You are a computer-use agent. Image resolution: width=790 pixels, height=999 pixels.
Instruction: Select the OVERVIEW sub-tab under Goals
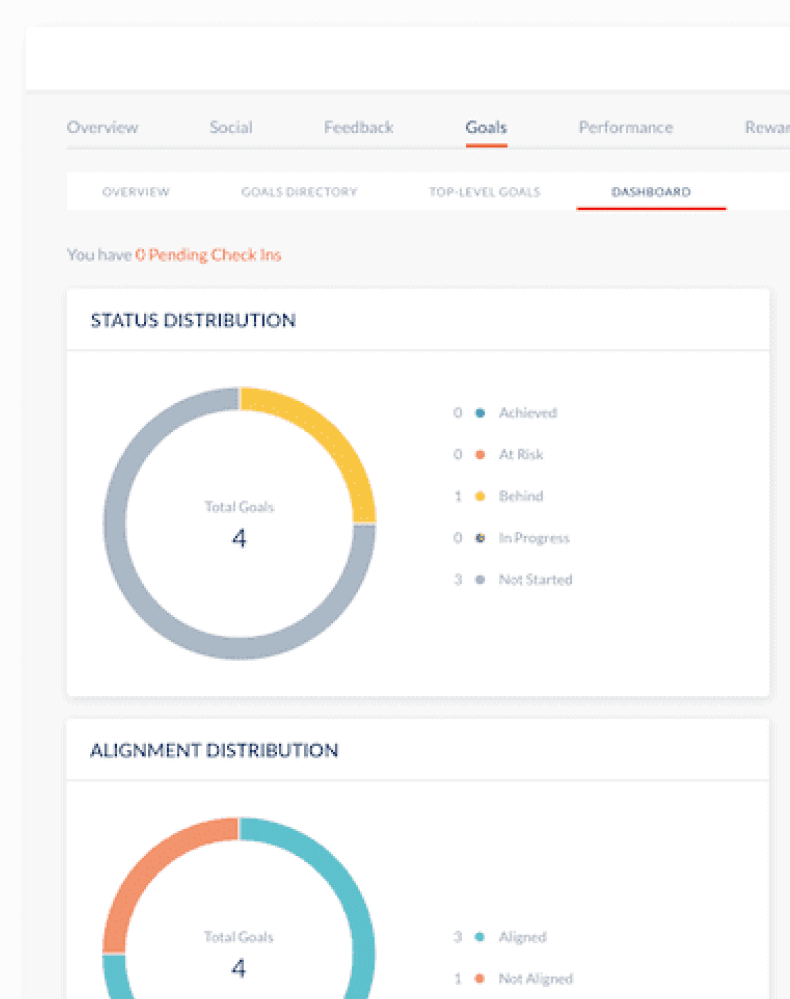pos(136,192)
